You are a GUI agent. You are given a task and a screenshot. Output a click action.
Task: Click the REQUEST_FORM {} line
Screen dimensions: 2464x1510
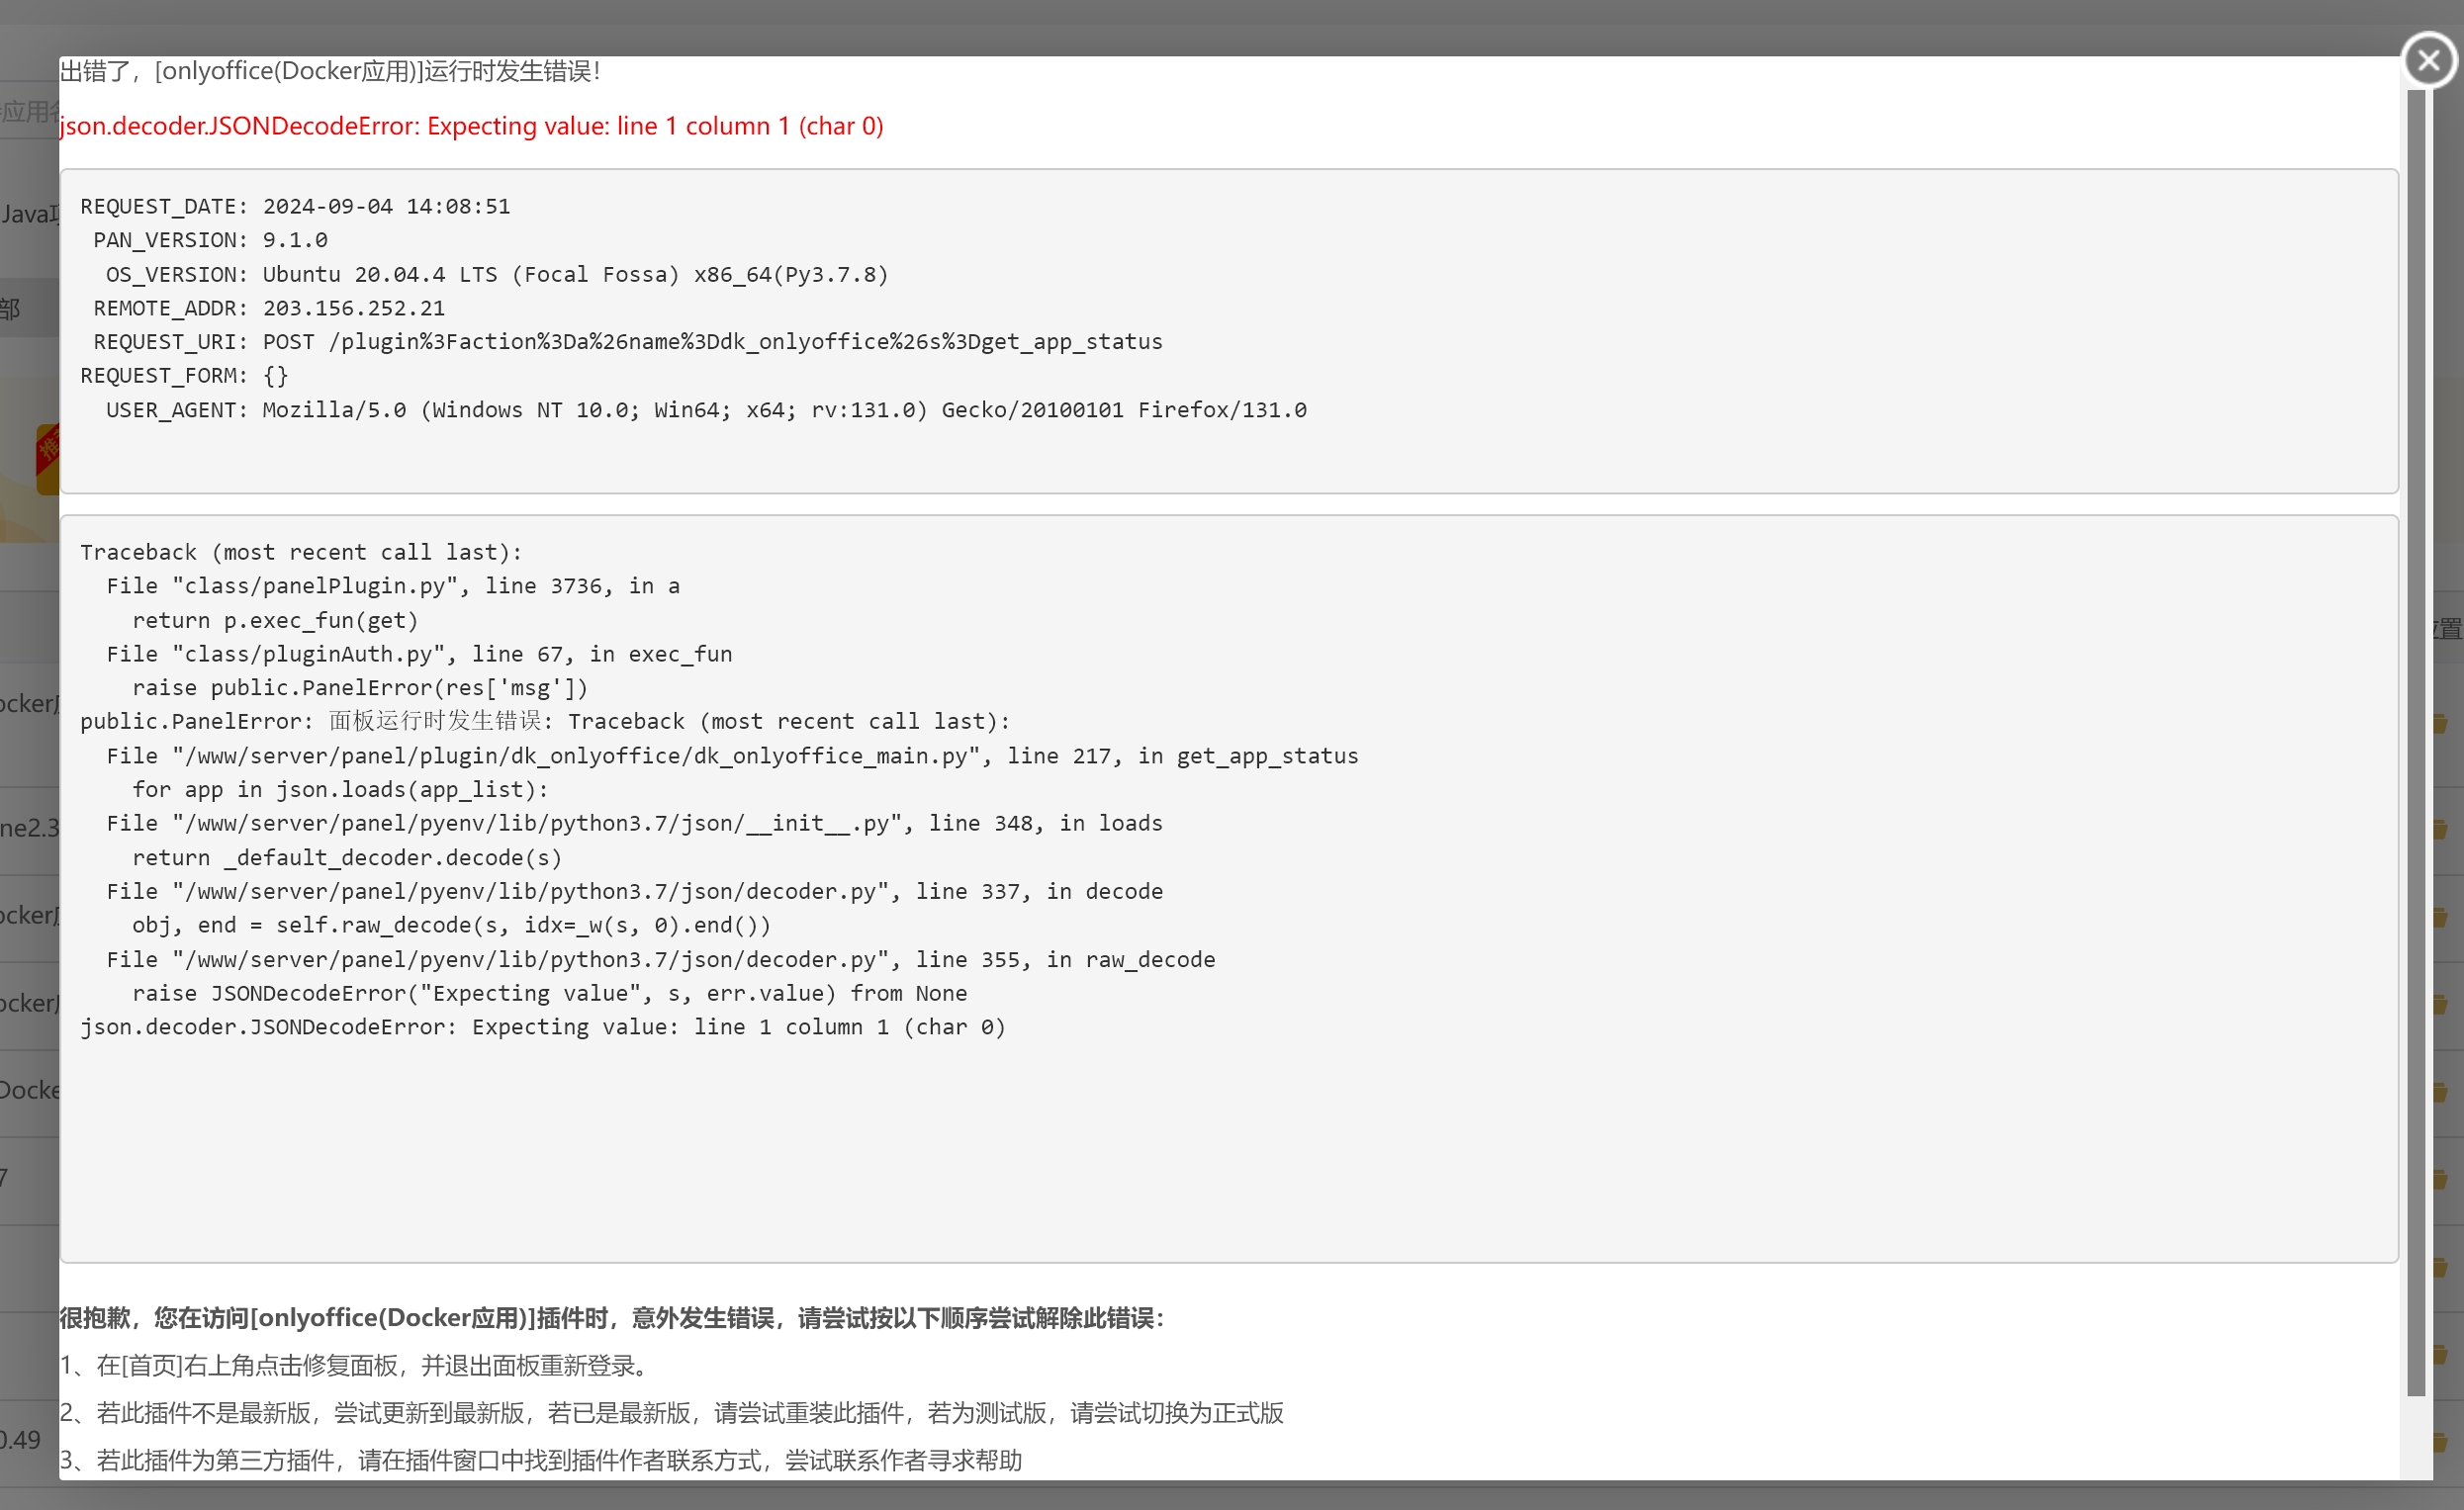coord(184,376)
